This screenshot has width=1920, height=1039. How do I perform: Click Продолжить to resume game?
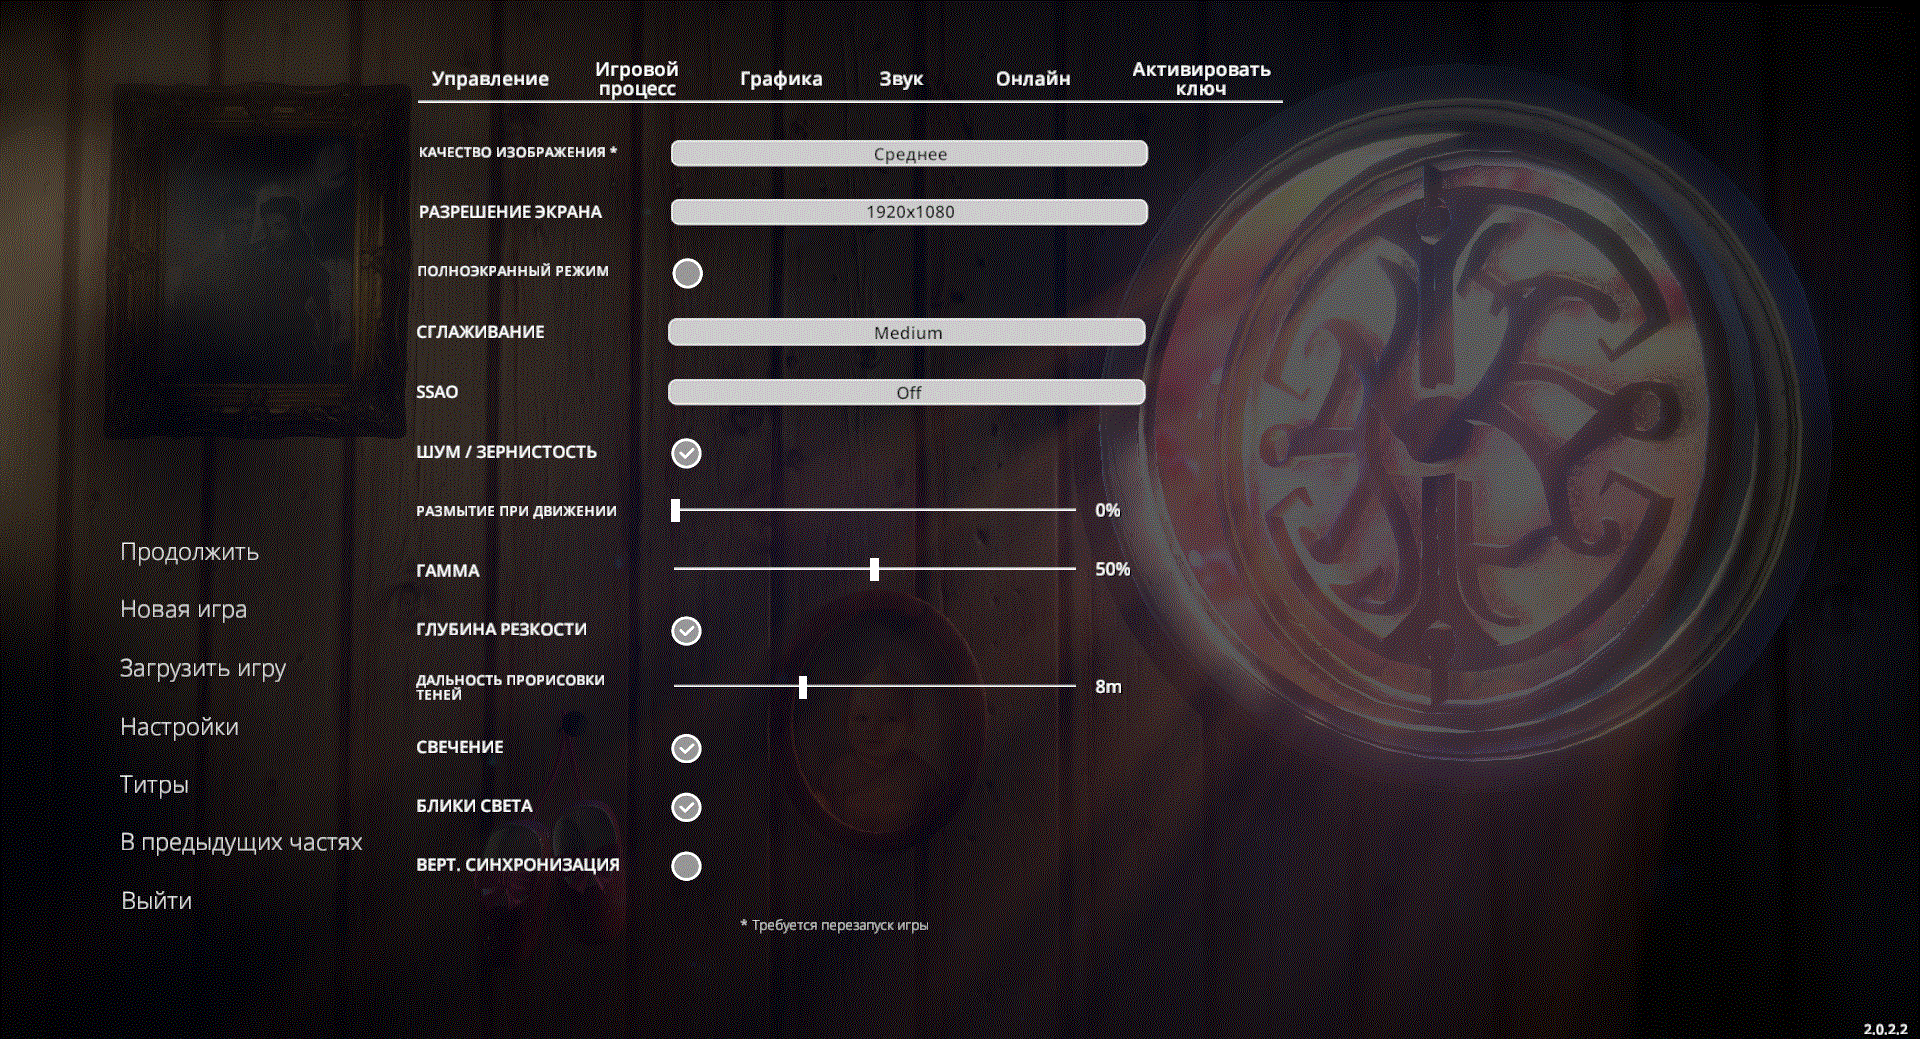point(189,552)
